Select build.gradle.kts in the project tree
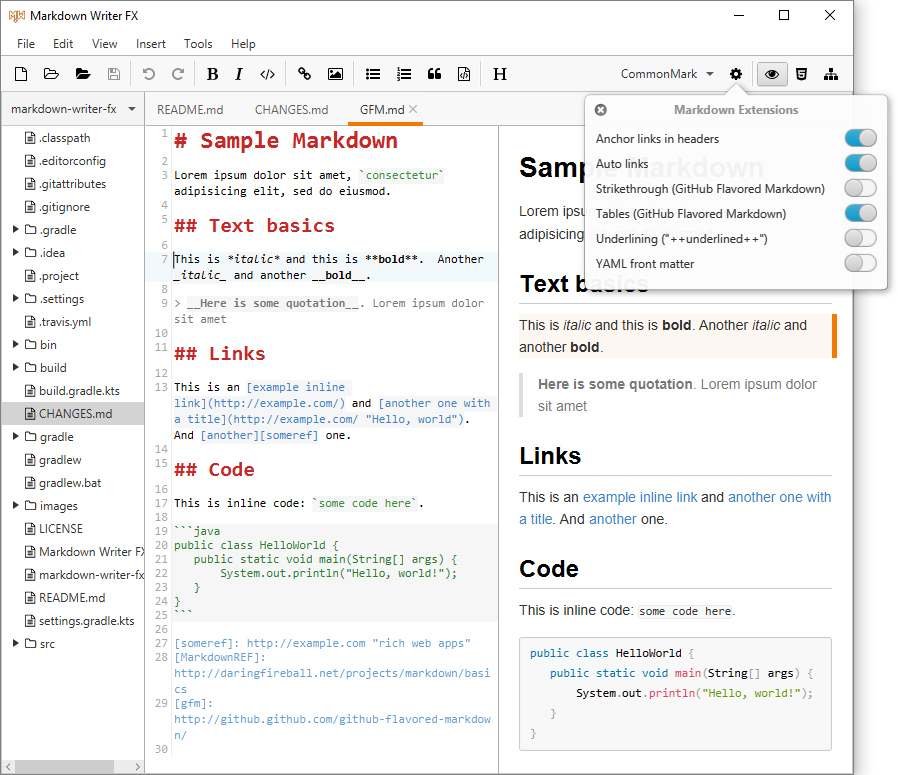This screenshot has height=775, width=898. click(79, 391)
